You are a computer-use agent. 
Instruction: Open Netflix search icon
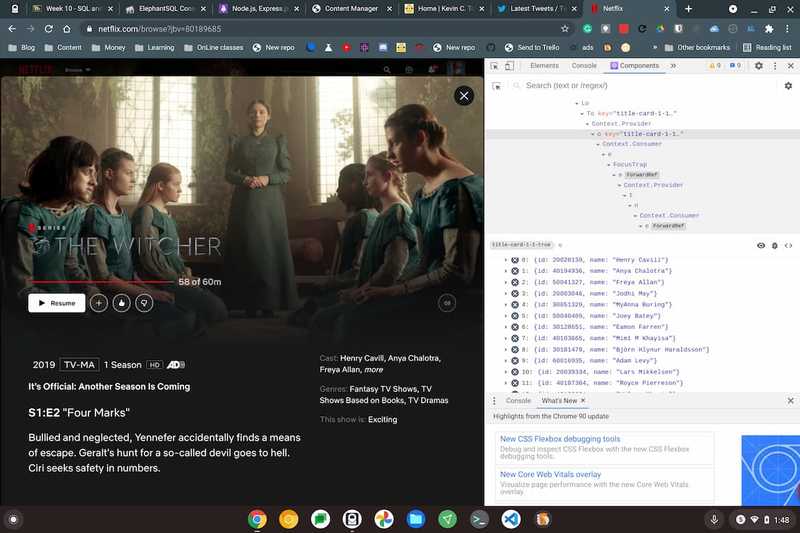pos(387,69)
